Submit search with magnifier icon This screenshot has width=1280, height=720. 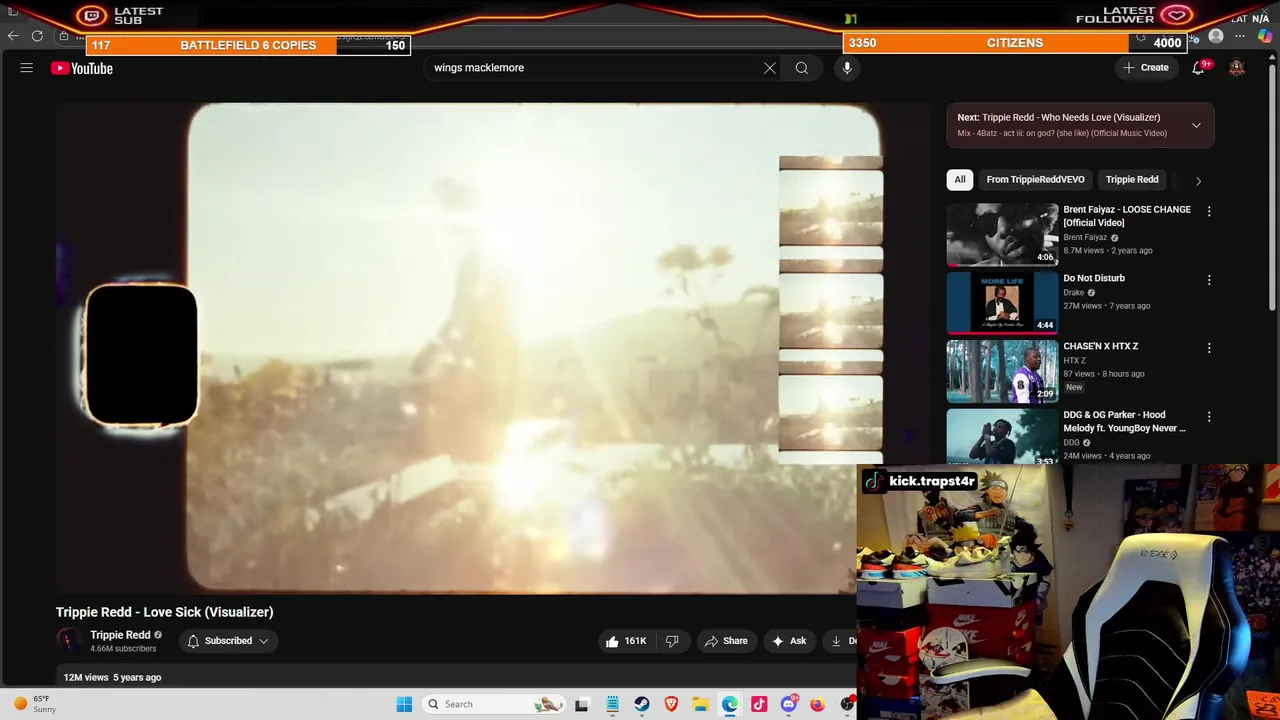point(802,68)
